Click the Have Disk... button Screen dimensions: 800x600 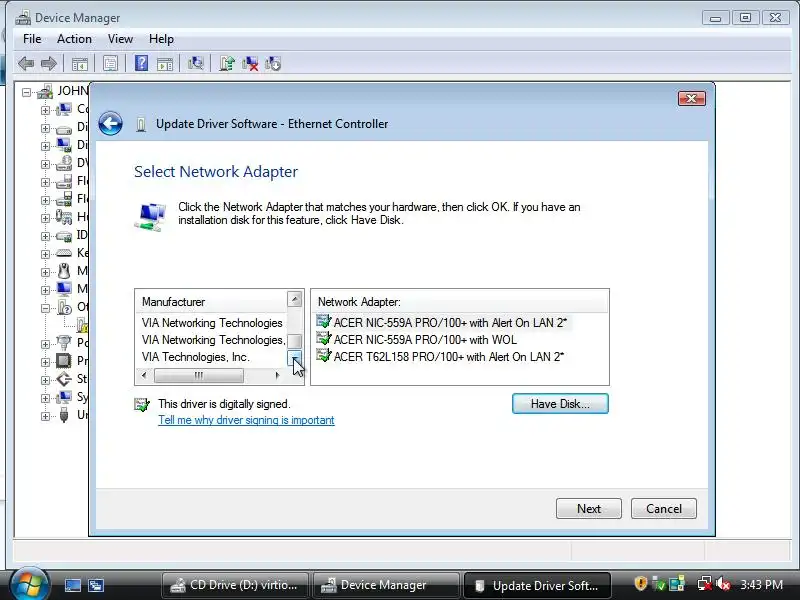(x=560, y=404)
